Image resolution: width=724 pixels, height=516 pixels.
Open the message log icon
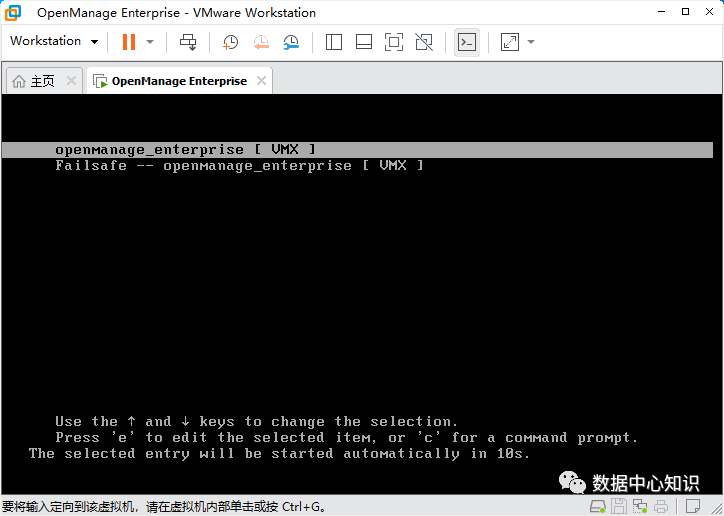tap(693, 506)
